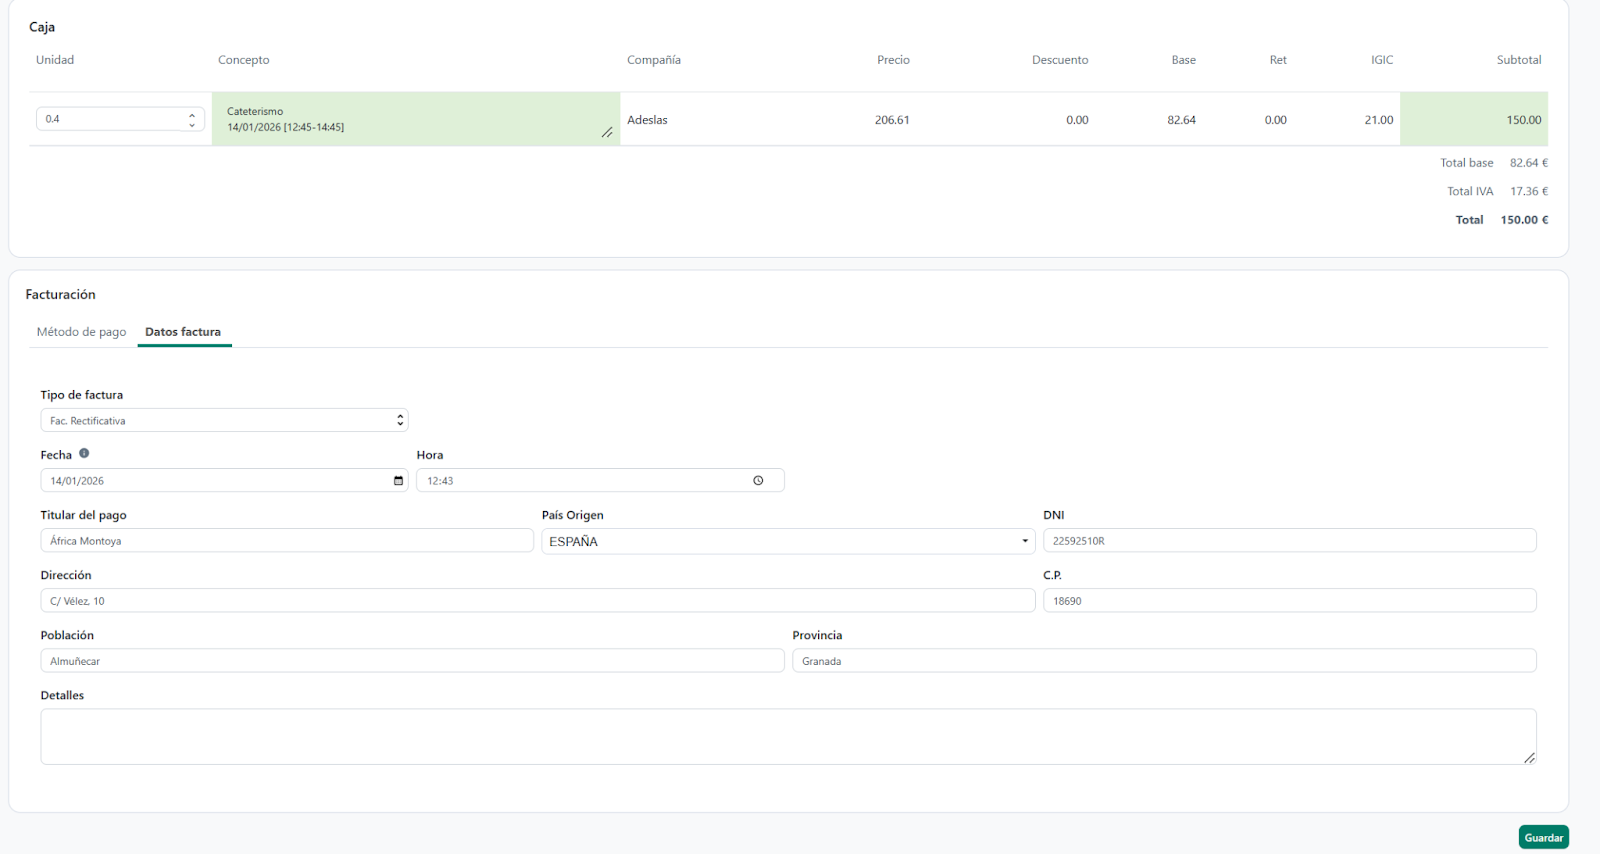Open the calendar picker in Fecha field

coord(398,481)
